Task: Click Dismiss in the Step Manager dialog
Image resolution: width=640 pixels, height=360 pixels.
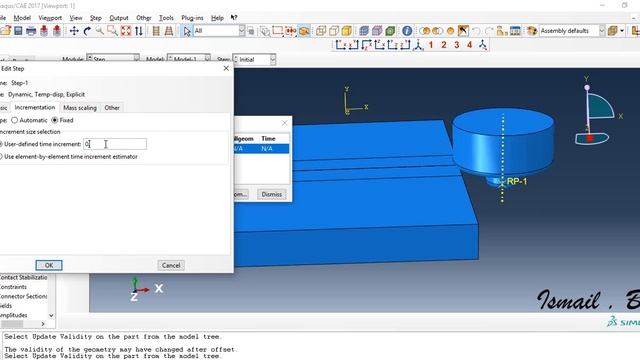Action: click(272, 194)
